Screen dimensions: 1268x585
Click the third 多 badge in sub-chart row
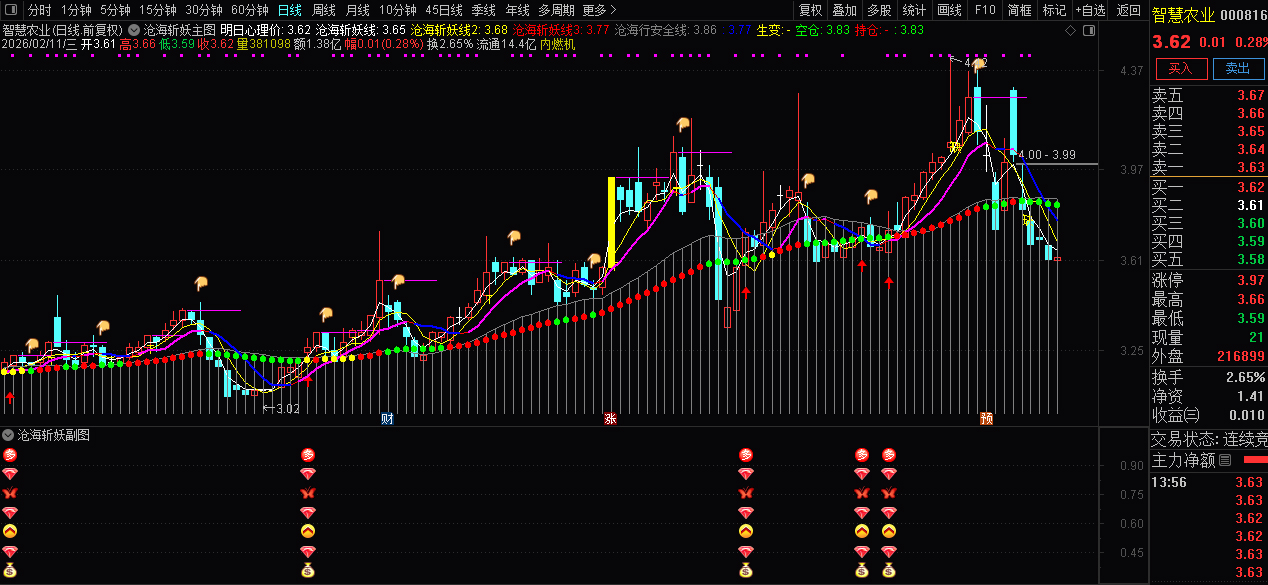[x=745, y=455]
